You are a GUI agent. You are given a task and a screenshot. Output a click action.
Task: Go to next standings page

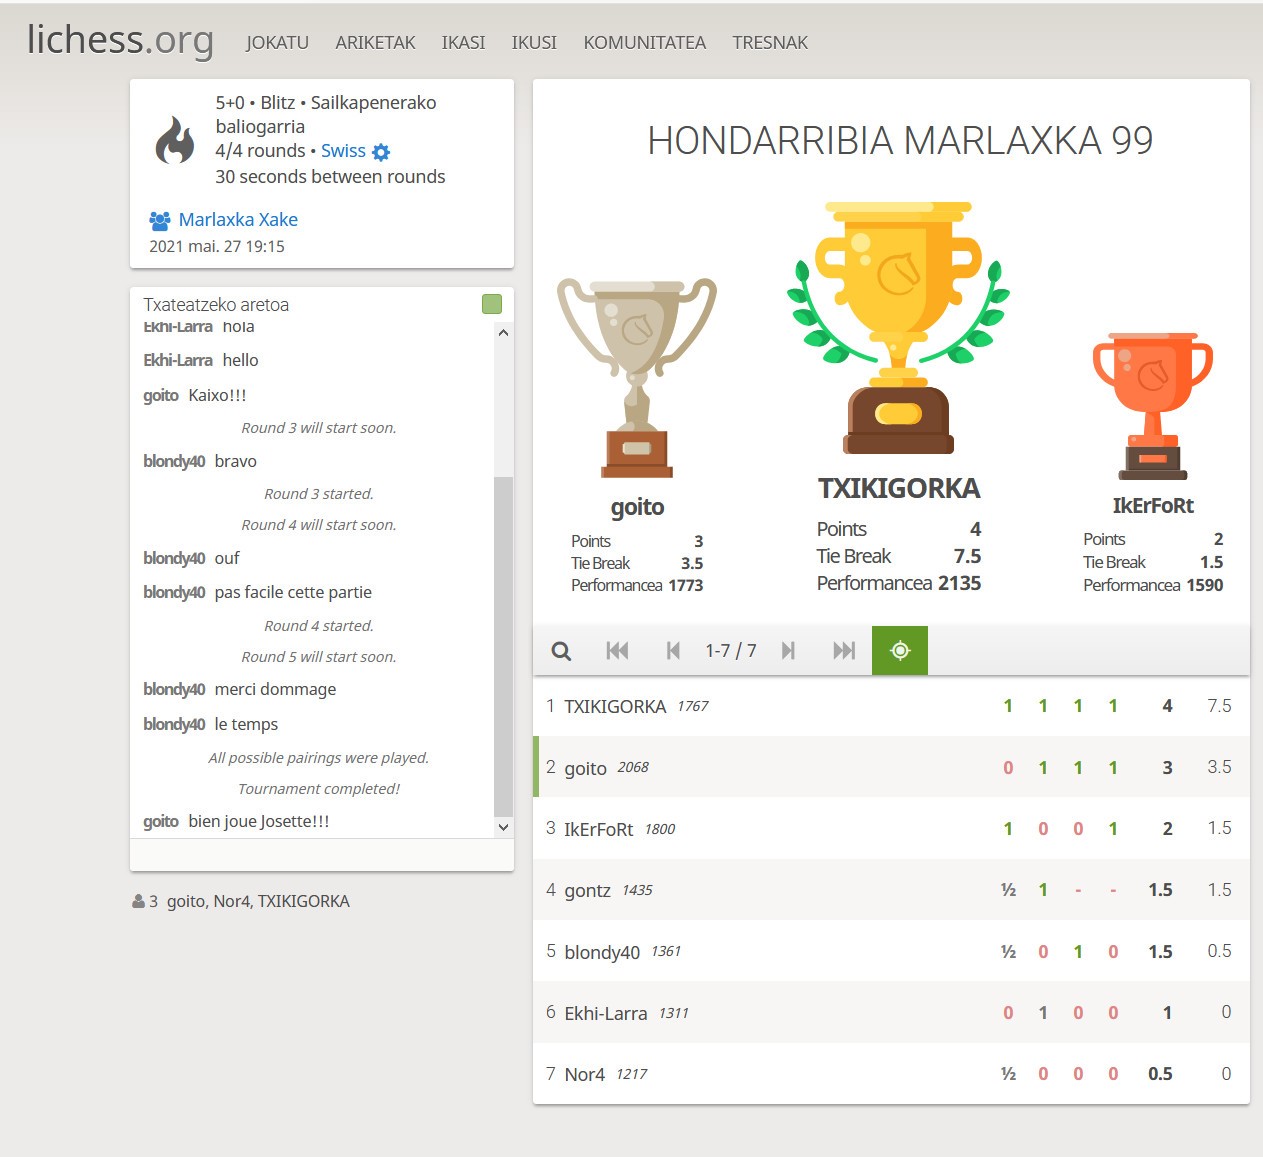(788, 651)
